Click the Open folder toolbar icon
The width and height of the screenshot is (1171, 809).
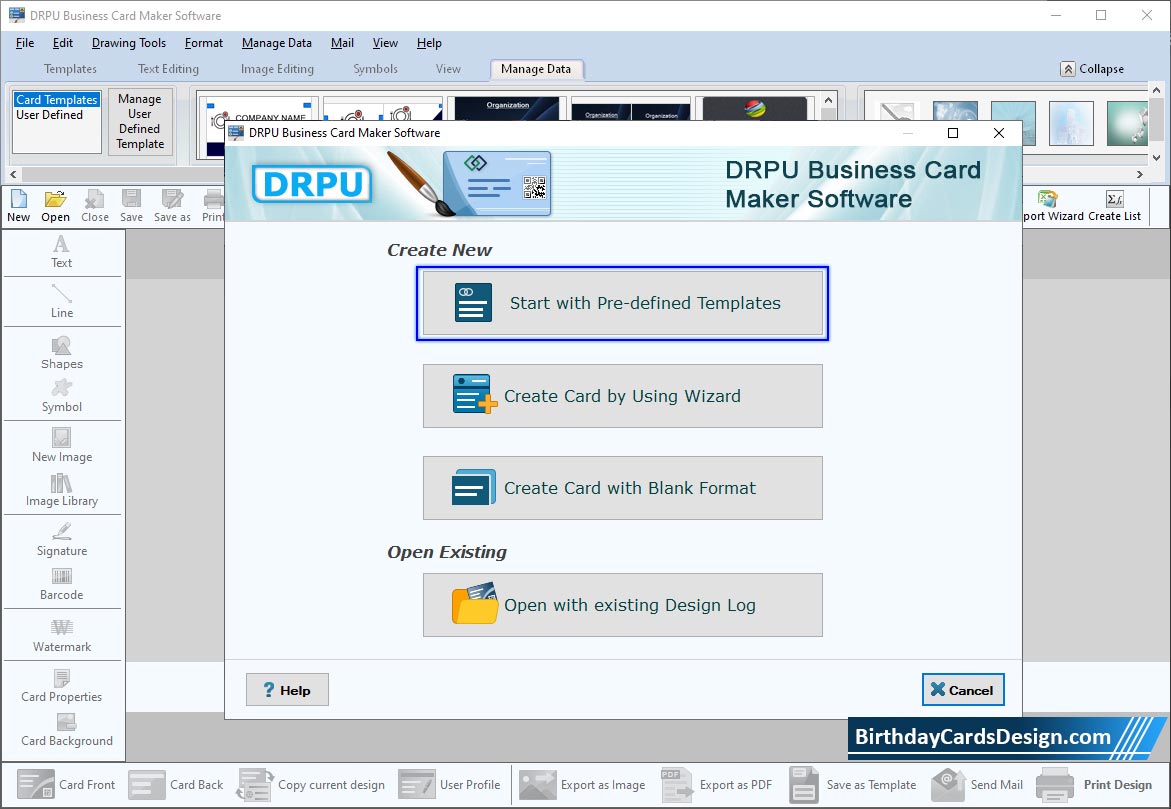(55, 206)
